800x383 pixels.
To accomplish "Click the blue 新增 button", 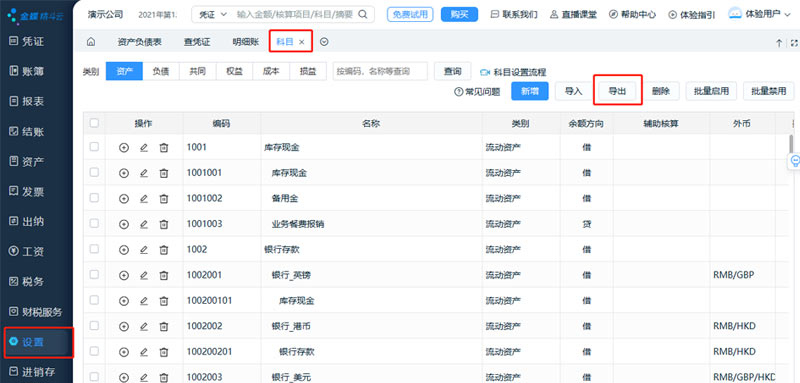I will pos(530,91).
